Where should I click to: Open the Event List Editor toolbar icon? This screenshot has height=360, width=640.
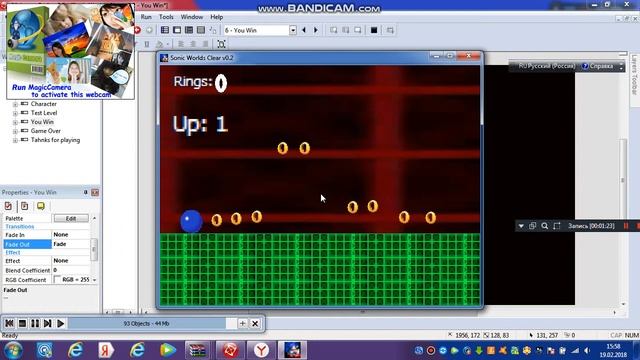201,30
